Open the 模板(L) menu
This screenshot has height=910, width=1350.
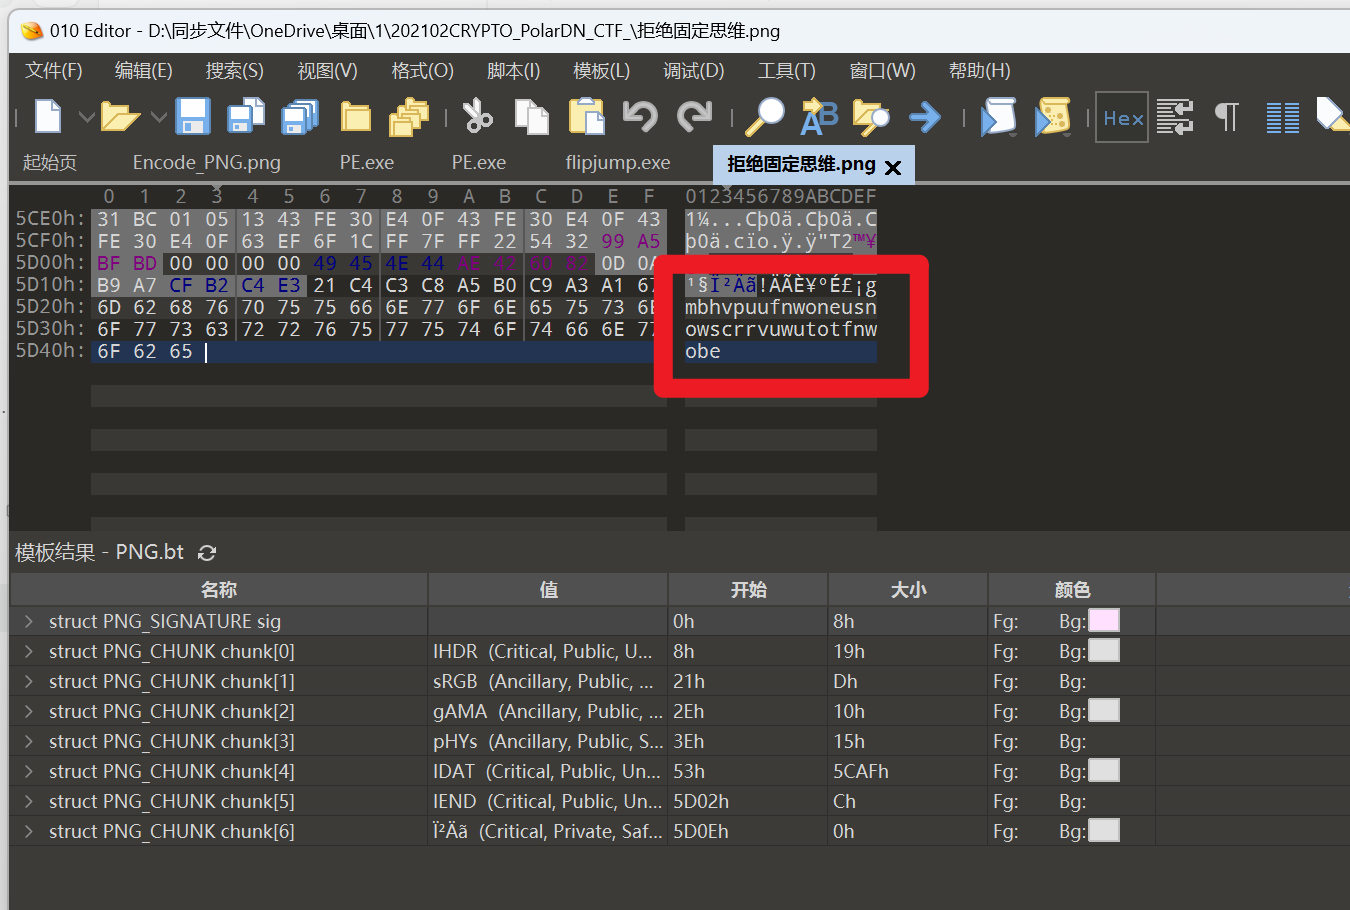click(x=601, y=71)
